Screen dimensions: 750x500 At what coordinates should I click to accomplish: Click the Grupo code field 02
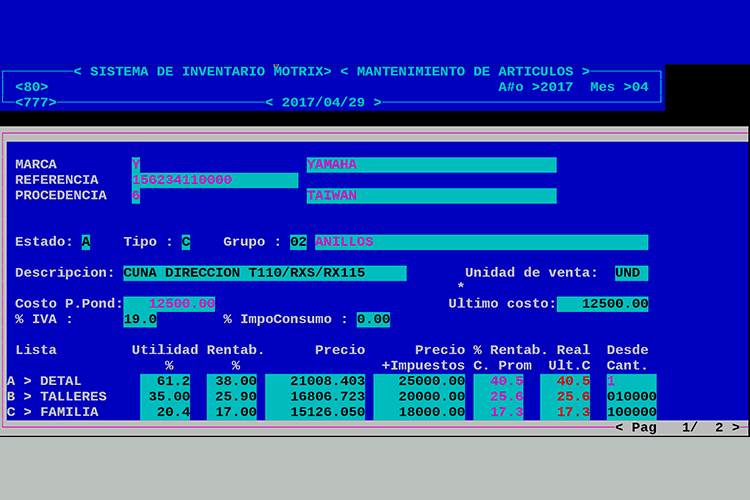[x=298, y=242]
